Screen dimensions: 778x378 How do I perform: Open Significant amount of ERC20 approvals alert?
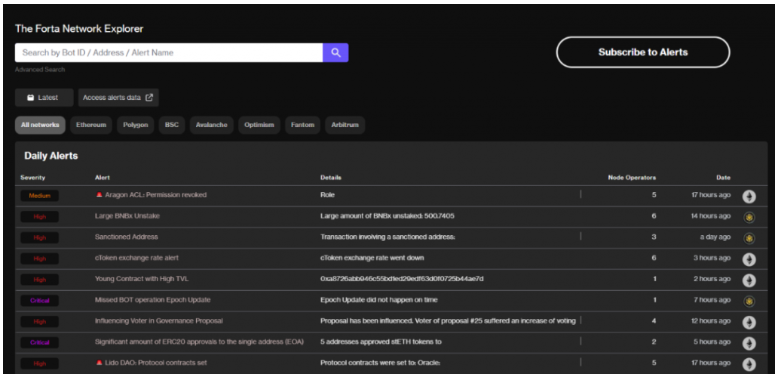tap(199, 342)
